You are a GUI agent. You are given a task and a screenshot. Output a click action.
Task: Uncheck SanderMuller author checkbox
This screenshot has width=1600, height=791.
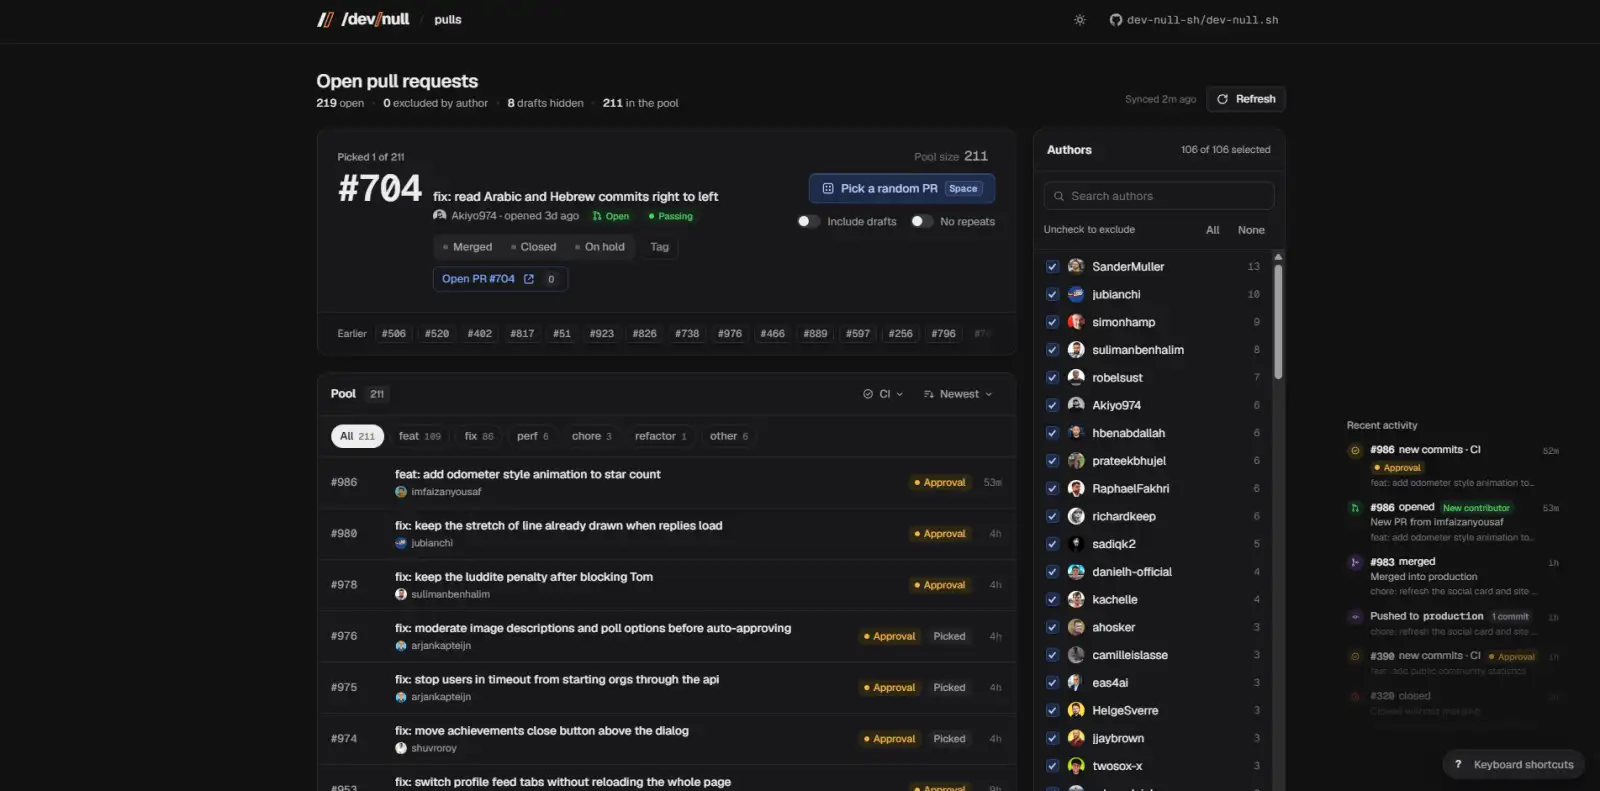coord(1052,267)
